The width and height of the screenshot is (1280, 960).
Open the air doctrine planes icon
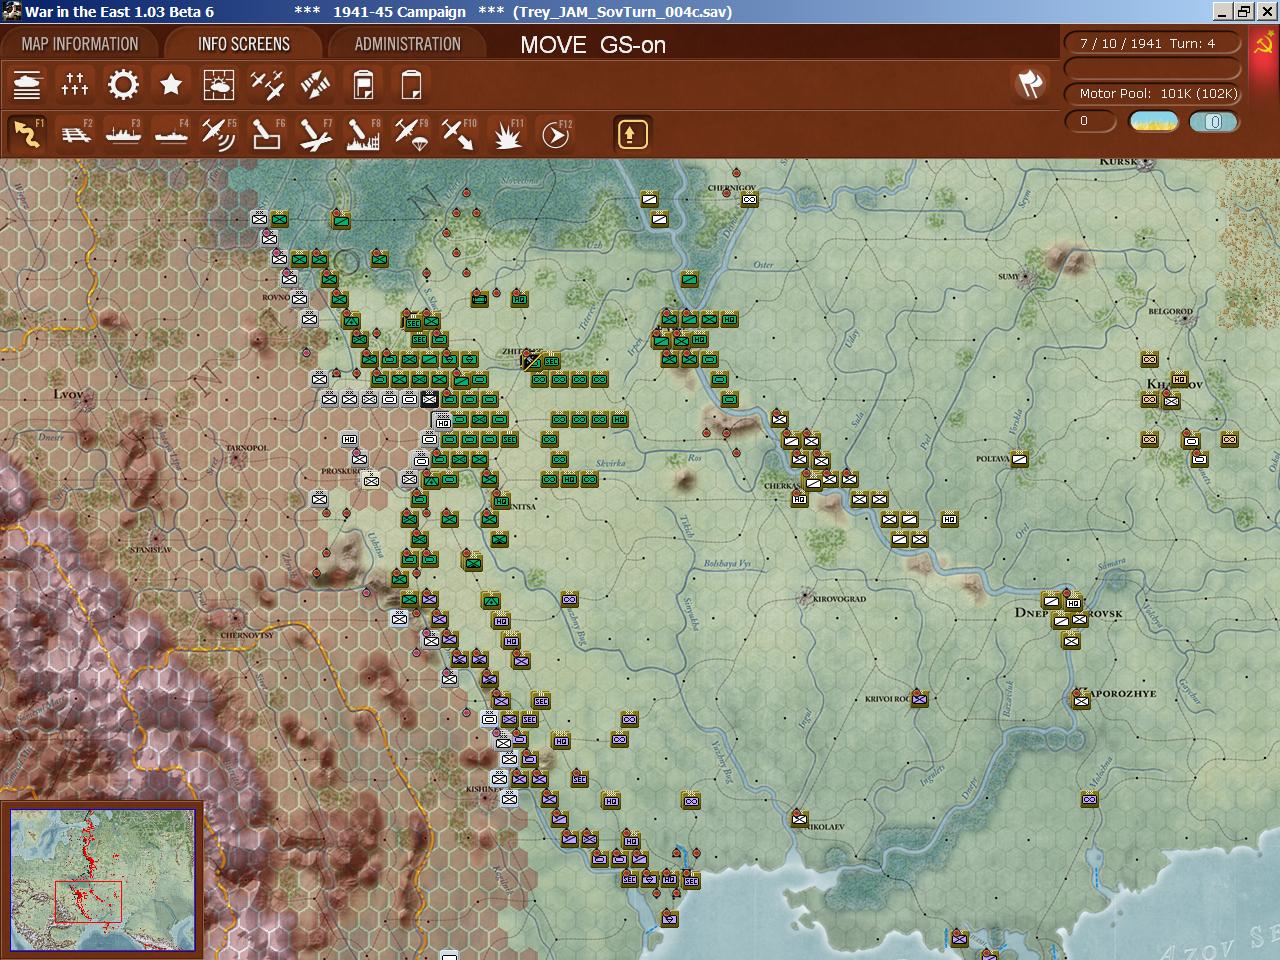[x=267, y=85]
